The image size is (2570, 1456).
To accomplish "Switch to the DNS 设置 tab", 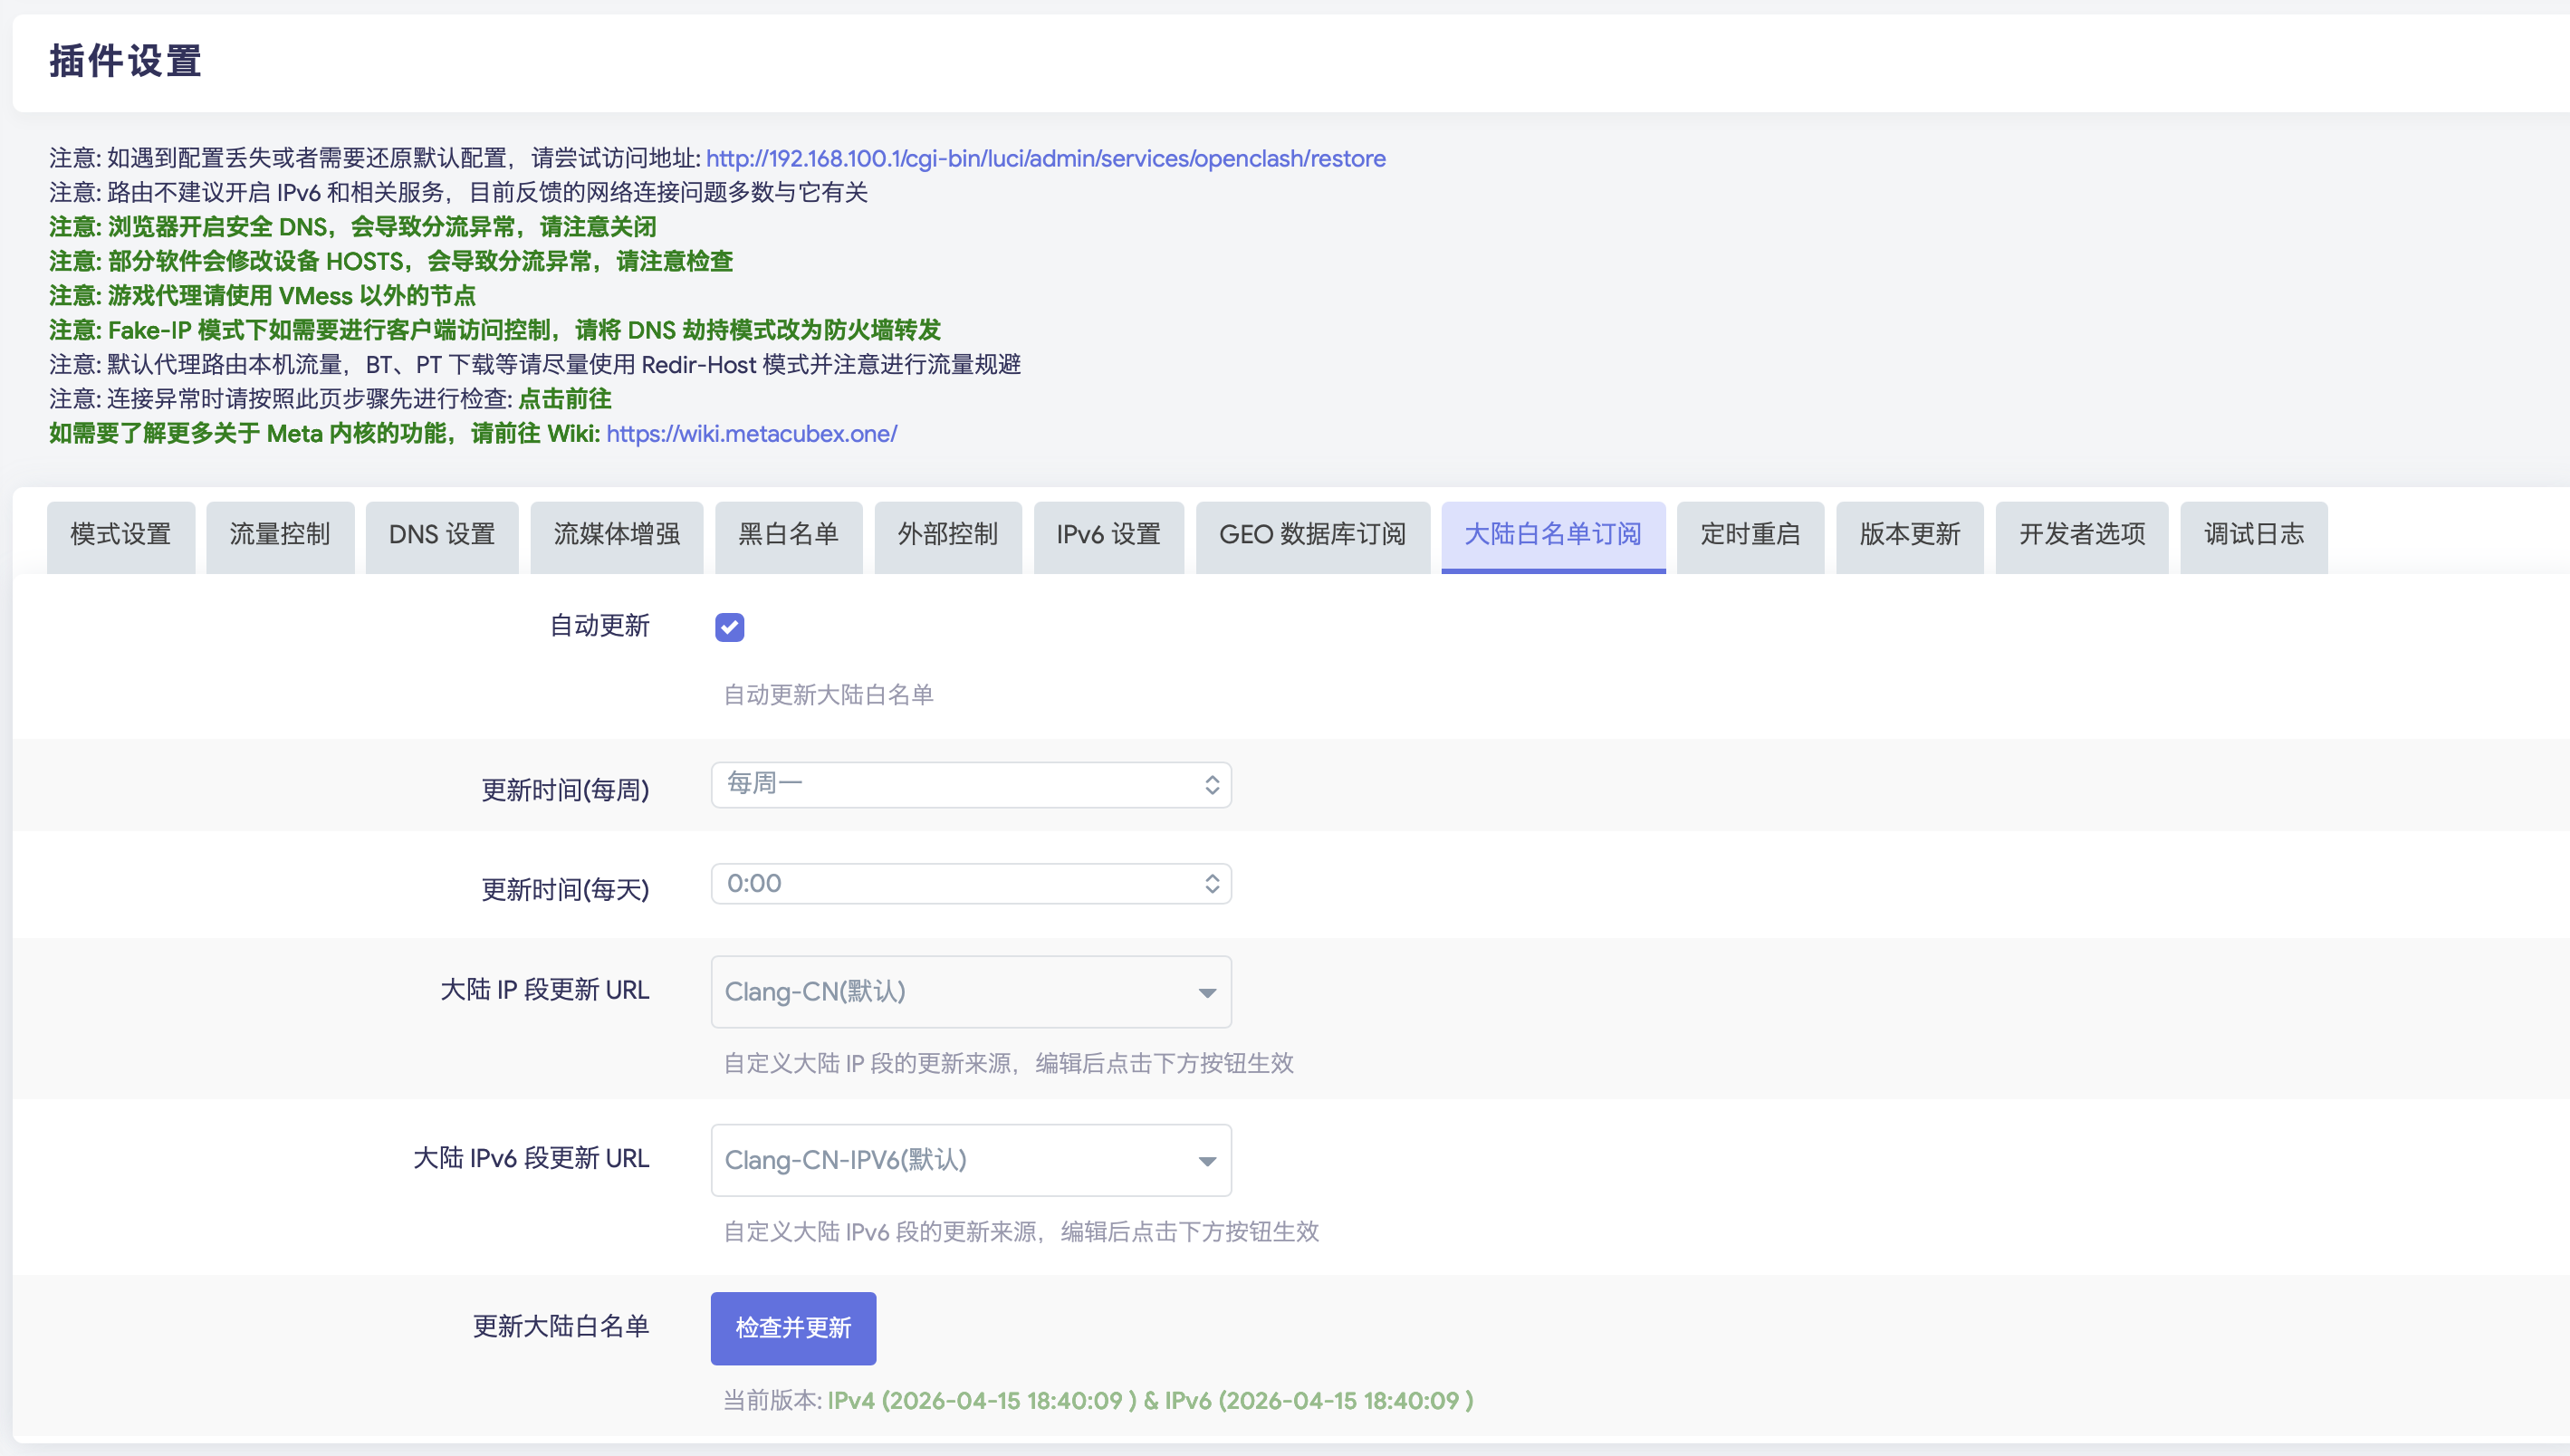I will [x=441, y=536].
